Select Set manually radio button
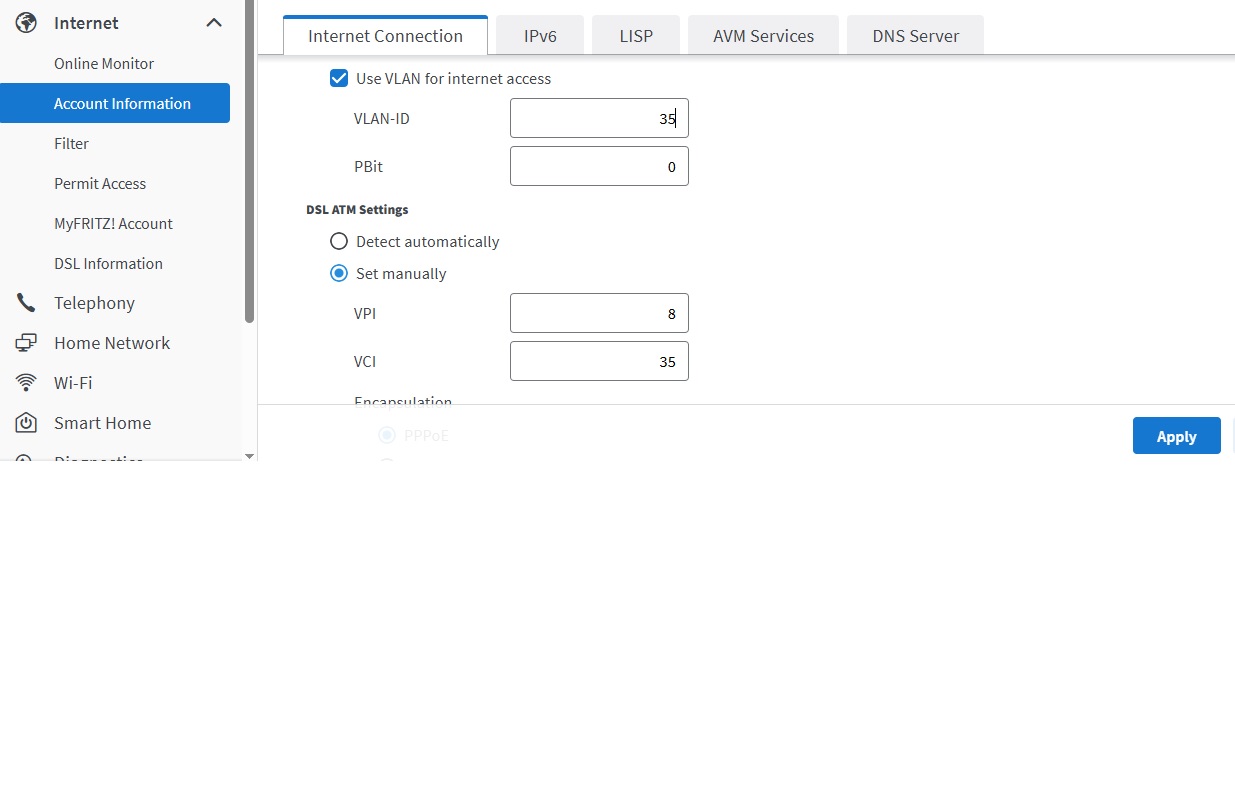1235x800 pixels. tap(339, 273)
